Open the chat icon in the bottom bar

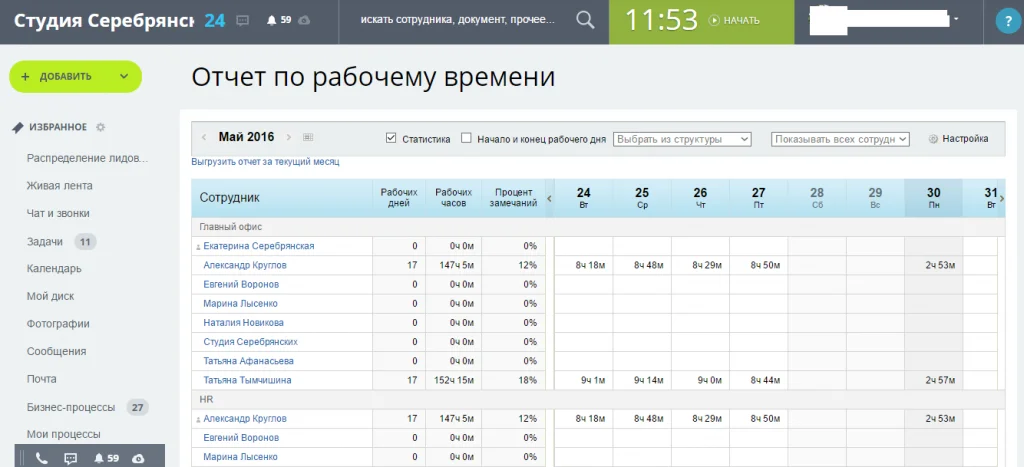70,458
